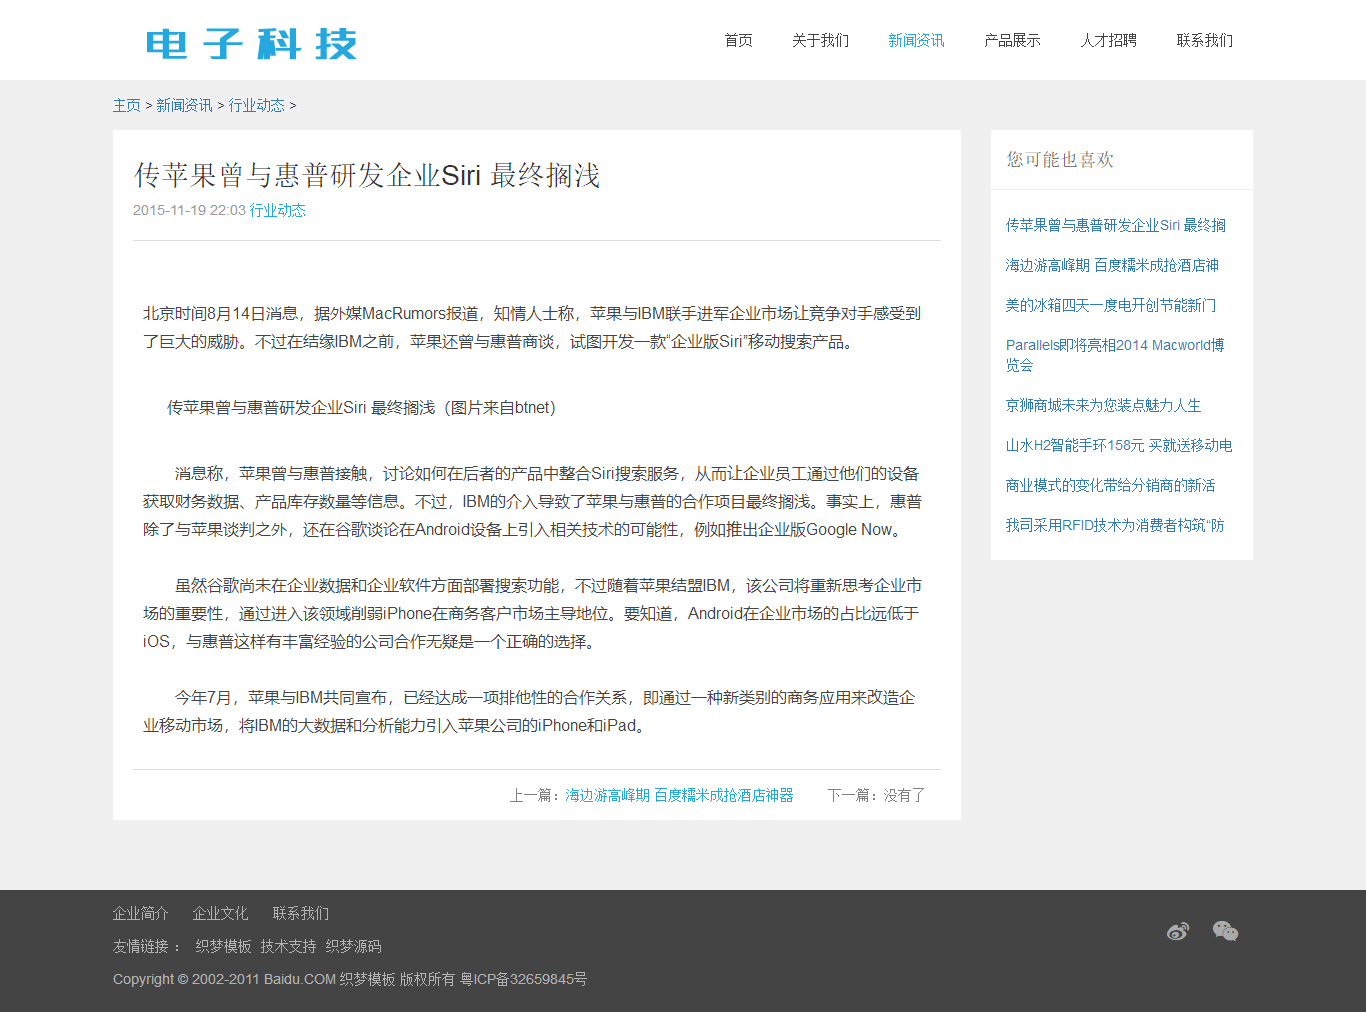Screen dimensions: 1366x1012
Task: Click the paragraph starting 消息称
Action: [x=532, y=501]
